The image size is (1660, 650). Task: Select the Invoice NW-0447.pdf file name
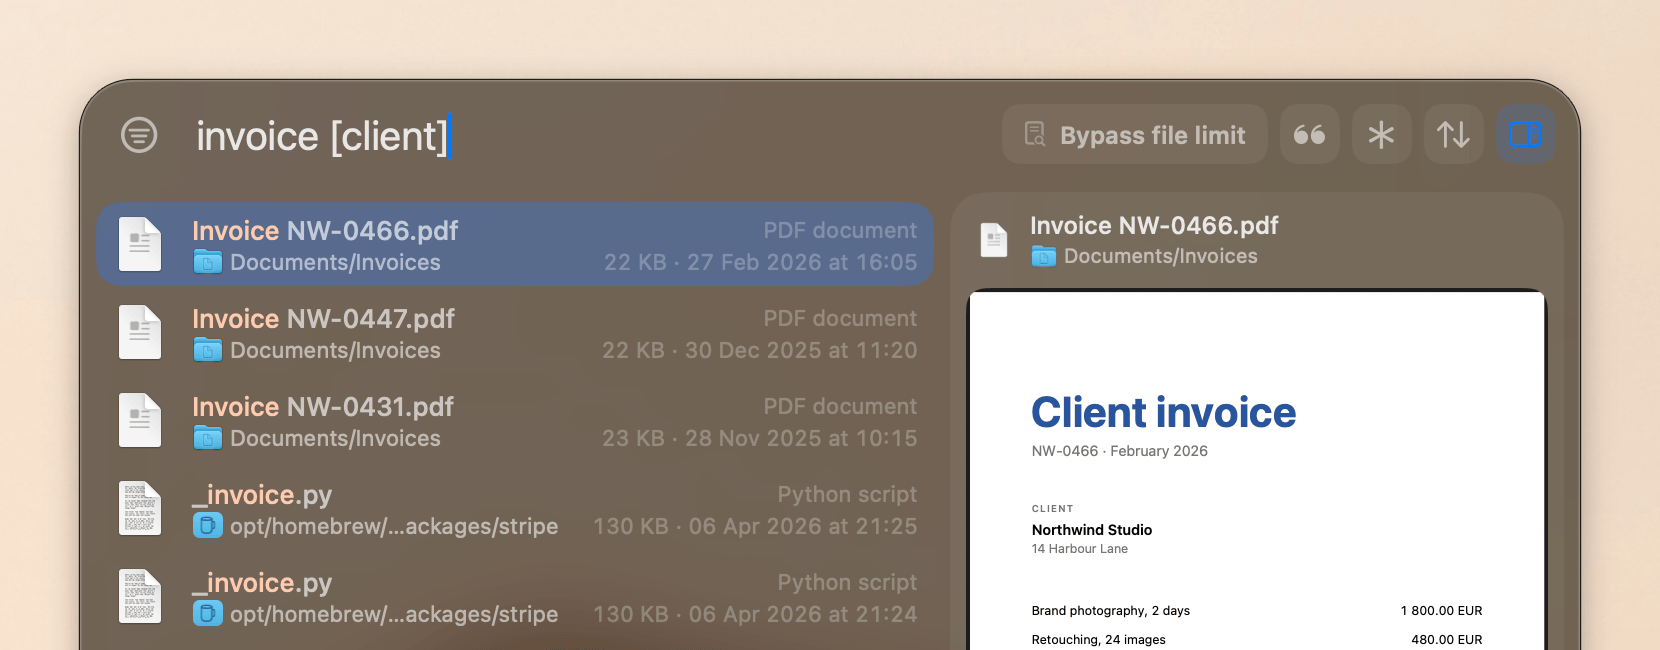click(x=323, y=319)
